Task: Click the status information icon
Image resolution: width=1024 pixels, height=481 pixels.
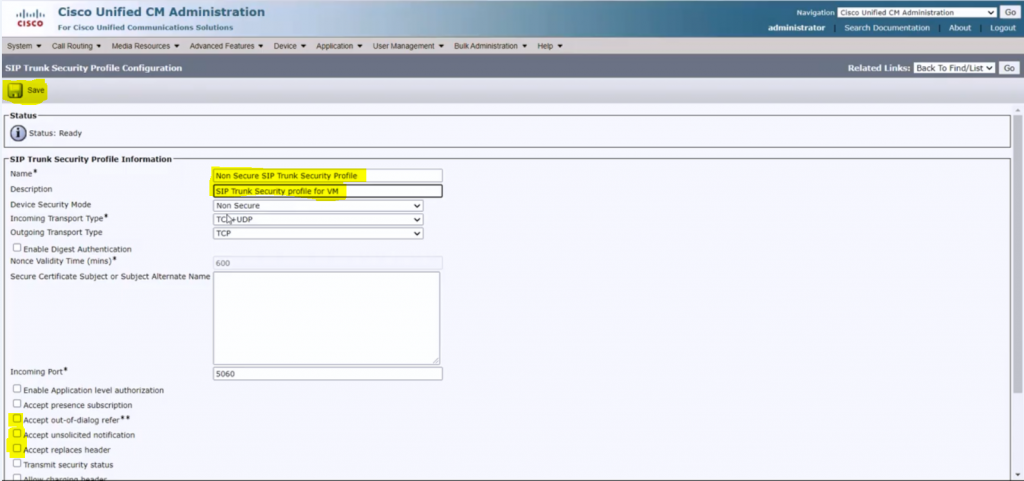Action: click(x=18, y=133)
